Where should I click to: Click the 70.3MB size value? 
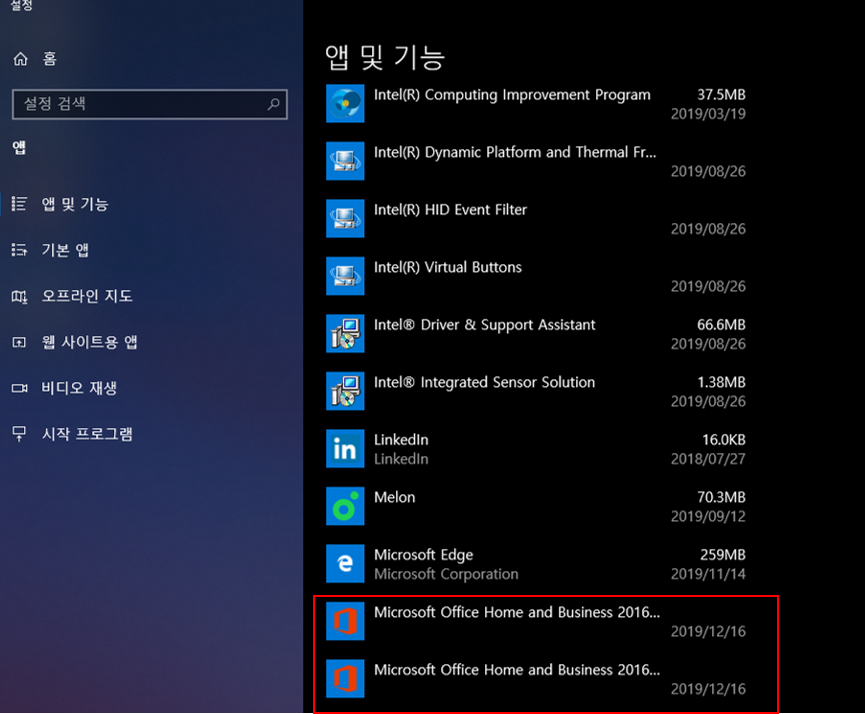click(721, 497)
